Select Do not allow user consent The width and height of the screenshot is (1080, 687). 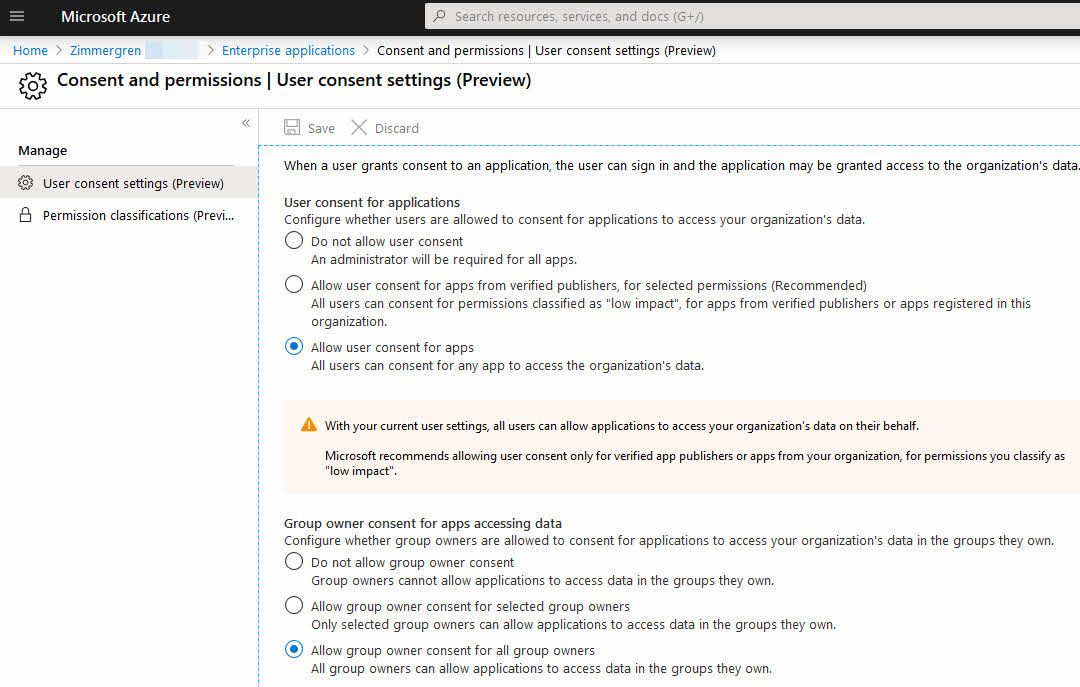[294, 240]
